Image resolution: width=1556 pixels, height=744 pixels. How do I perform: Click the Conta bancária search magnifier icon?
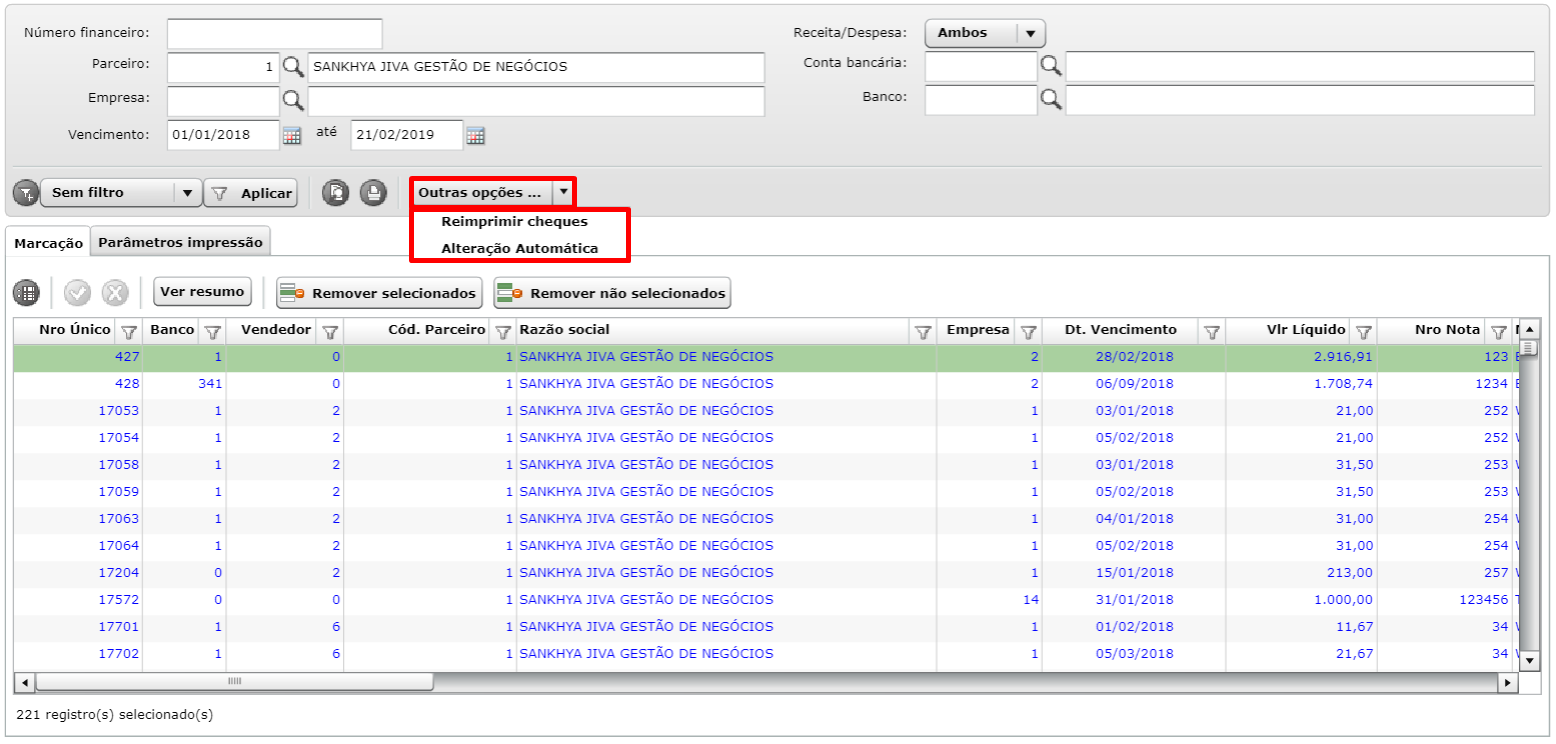click(x=1051, y=65)
